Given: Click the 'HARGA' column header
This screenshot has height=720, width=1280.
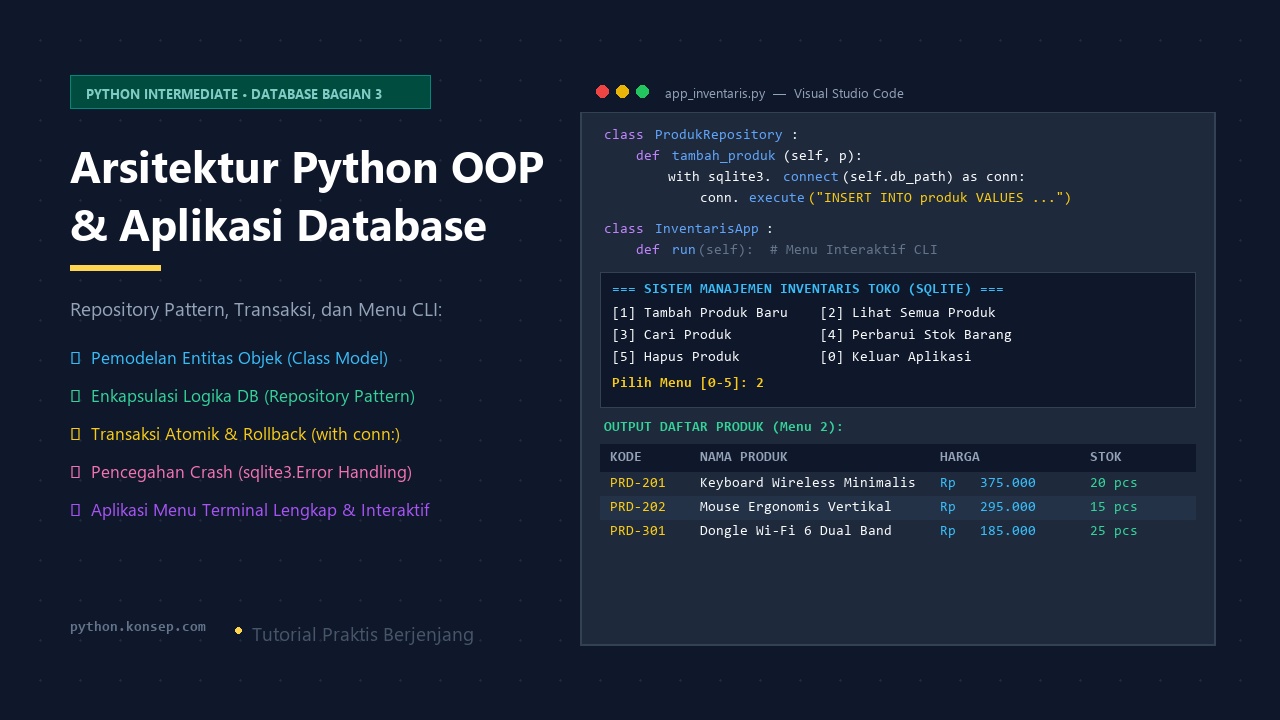Looking at the screenshot, I should point(960,457).
